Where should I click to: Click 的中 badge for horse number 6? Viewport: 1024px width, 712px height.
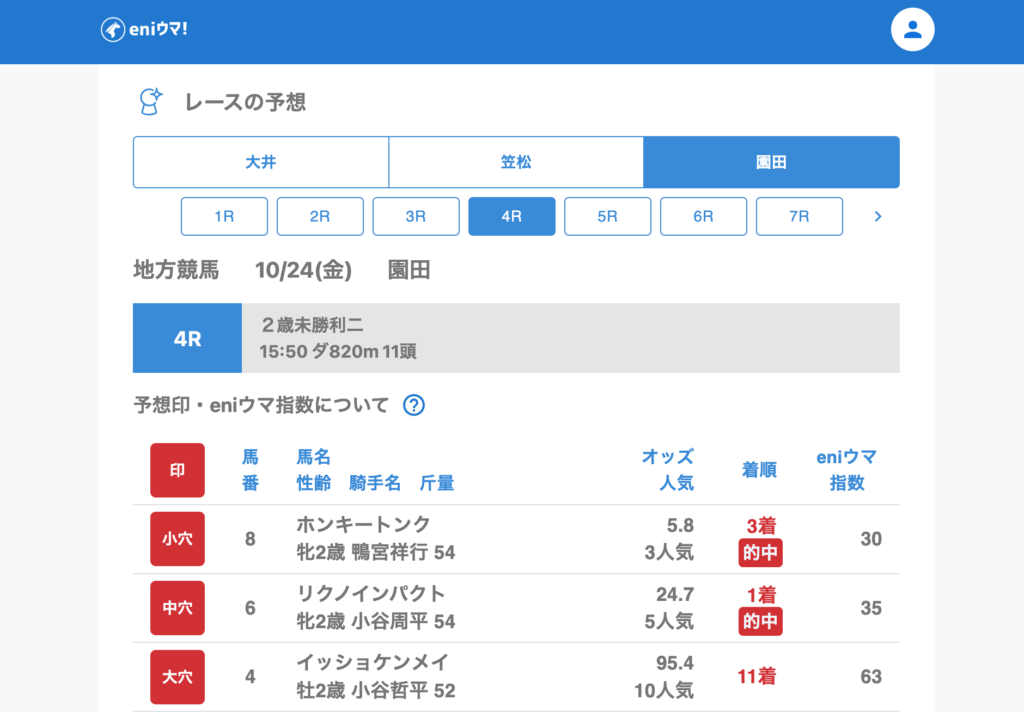760,622
